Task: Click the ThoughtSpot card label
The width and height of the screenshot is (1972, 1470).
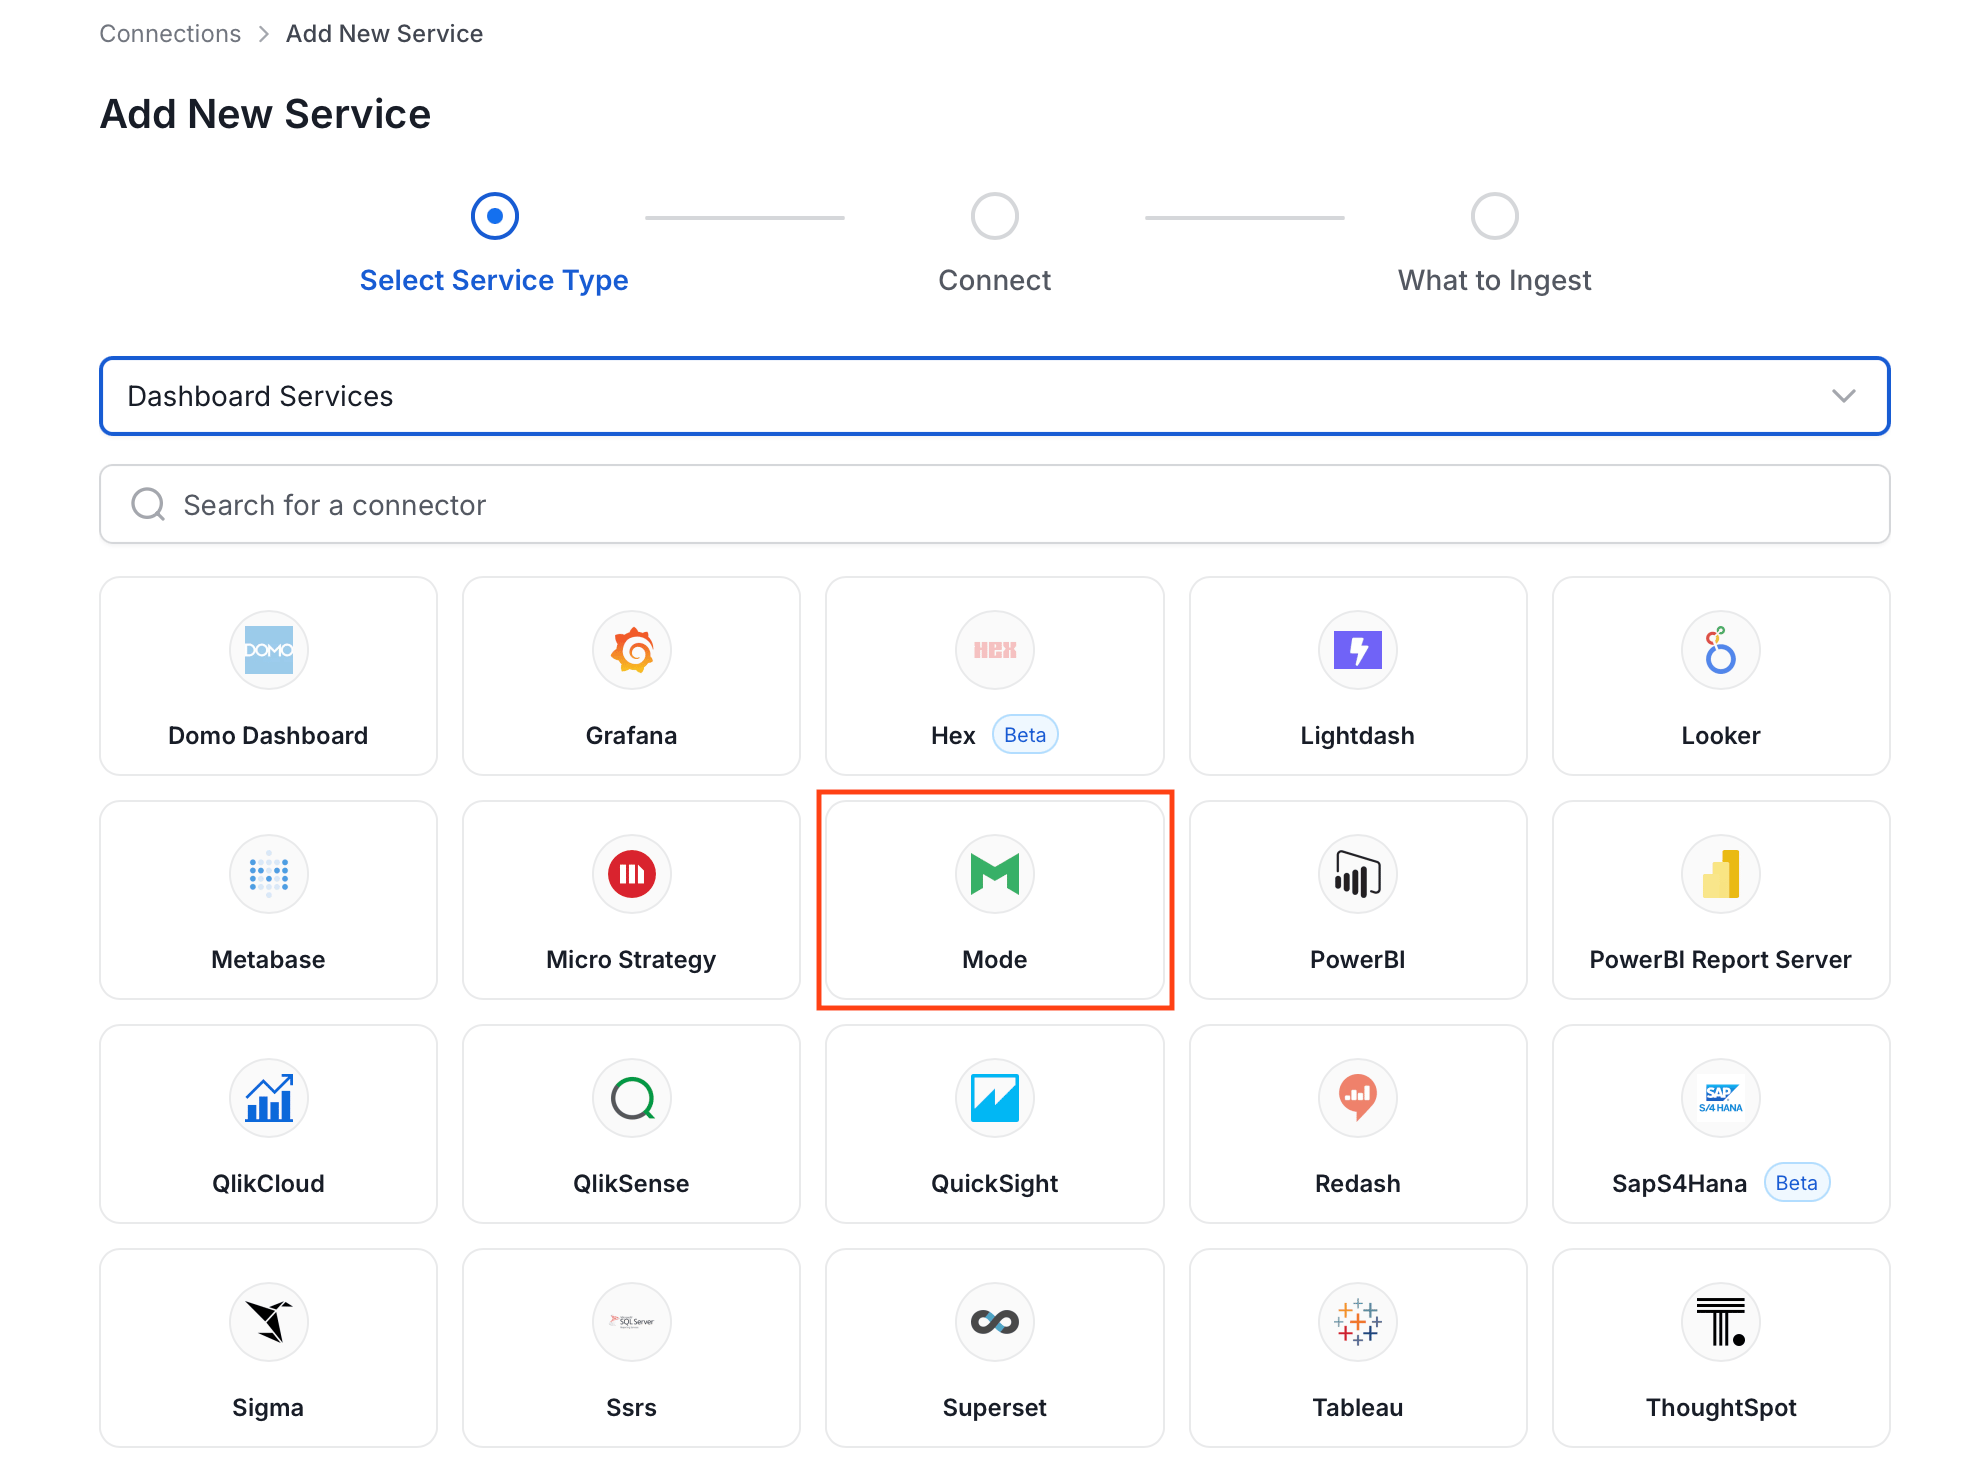Action: click(x=1720, y=1407)
